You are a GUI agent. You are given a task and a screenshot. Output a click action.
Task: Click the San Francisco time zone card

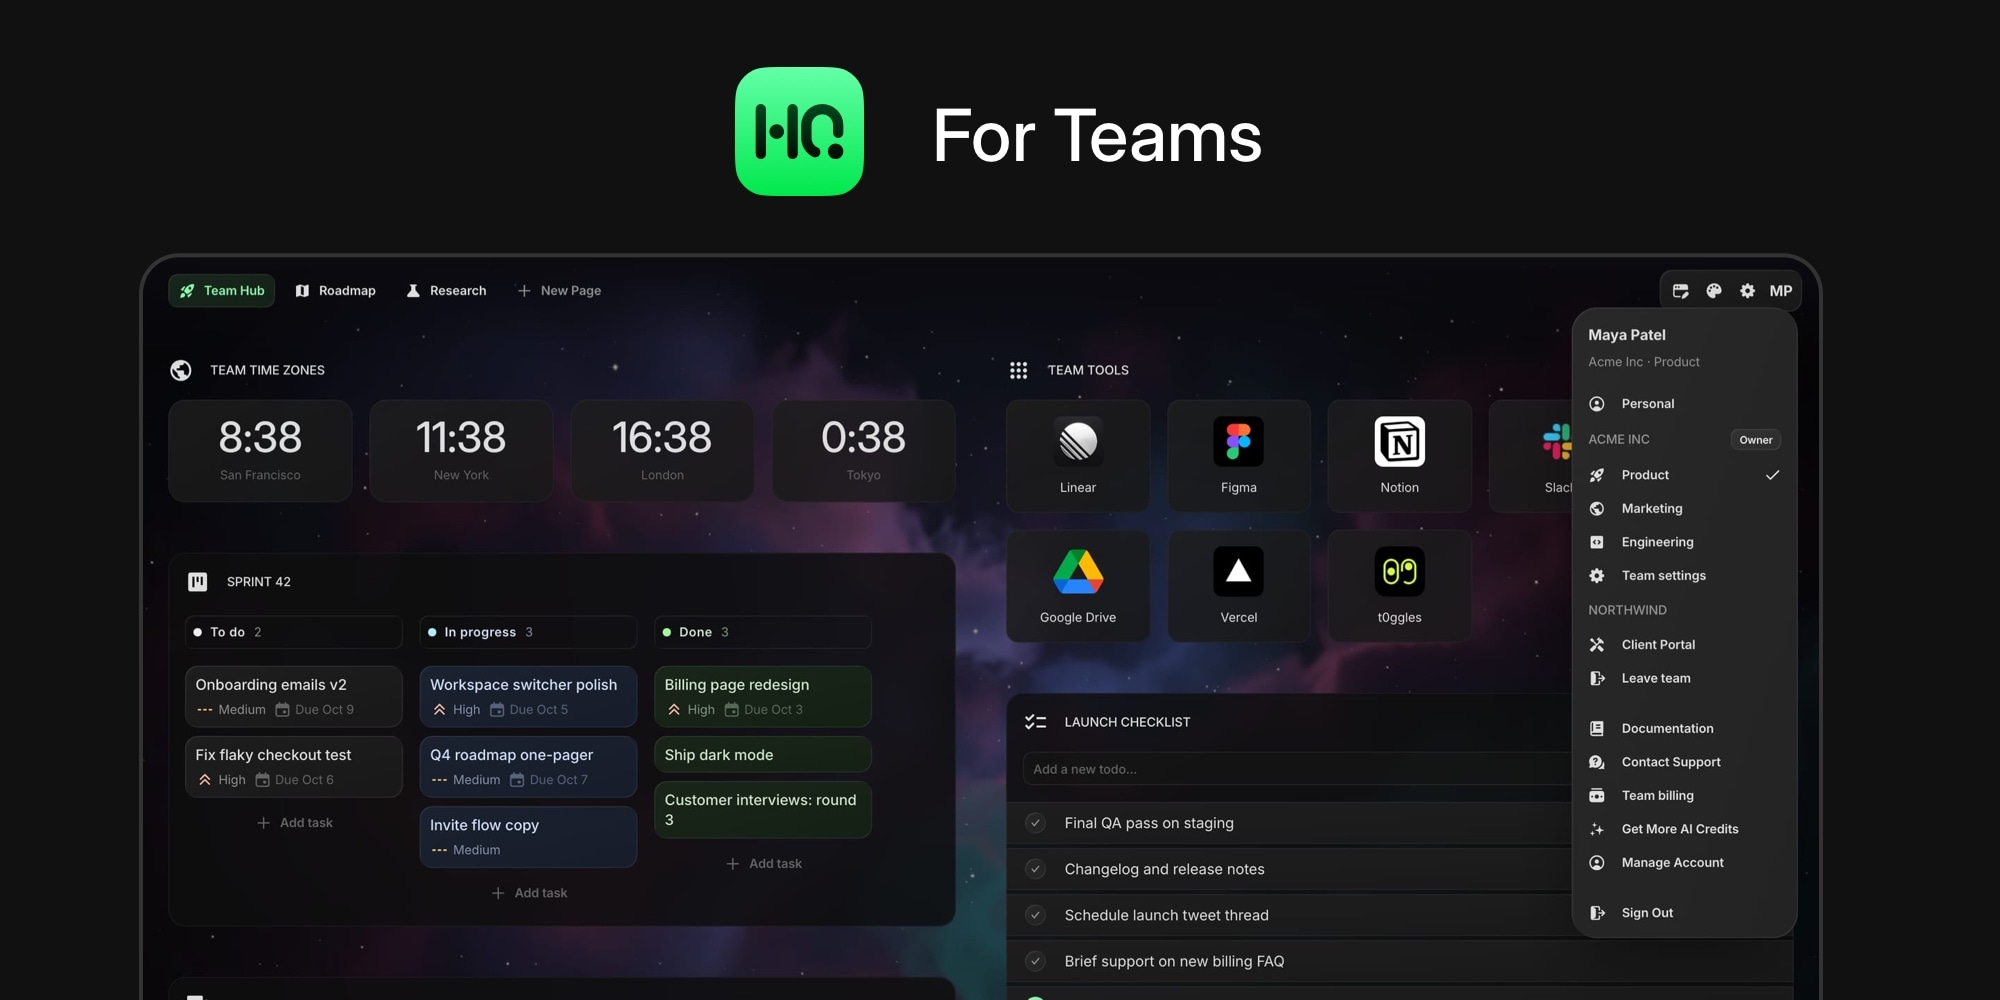click(260, 451)
